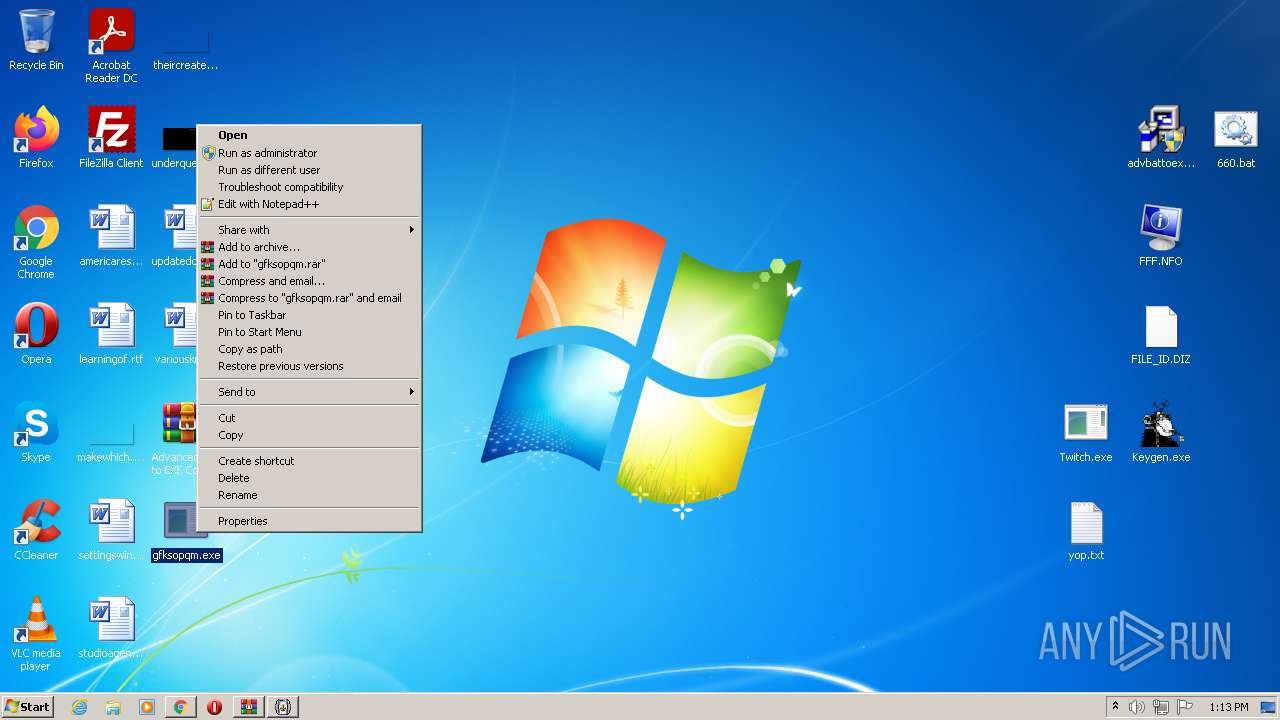
Task: Select the FILE_ID.DIZ file icon
Action: [x=1161, y=333]
